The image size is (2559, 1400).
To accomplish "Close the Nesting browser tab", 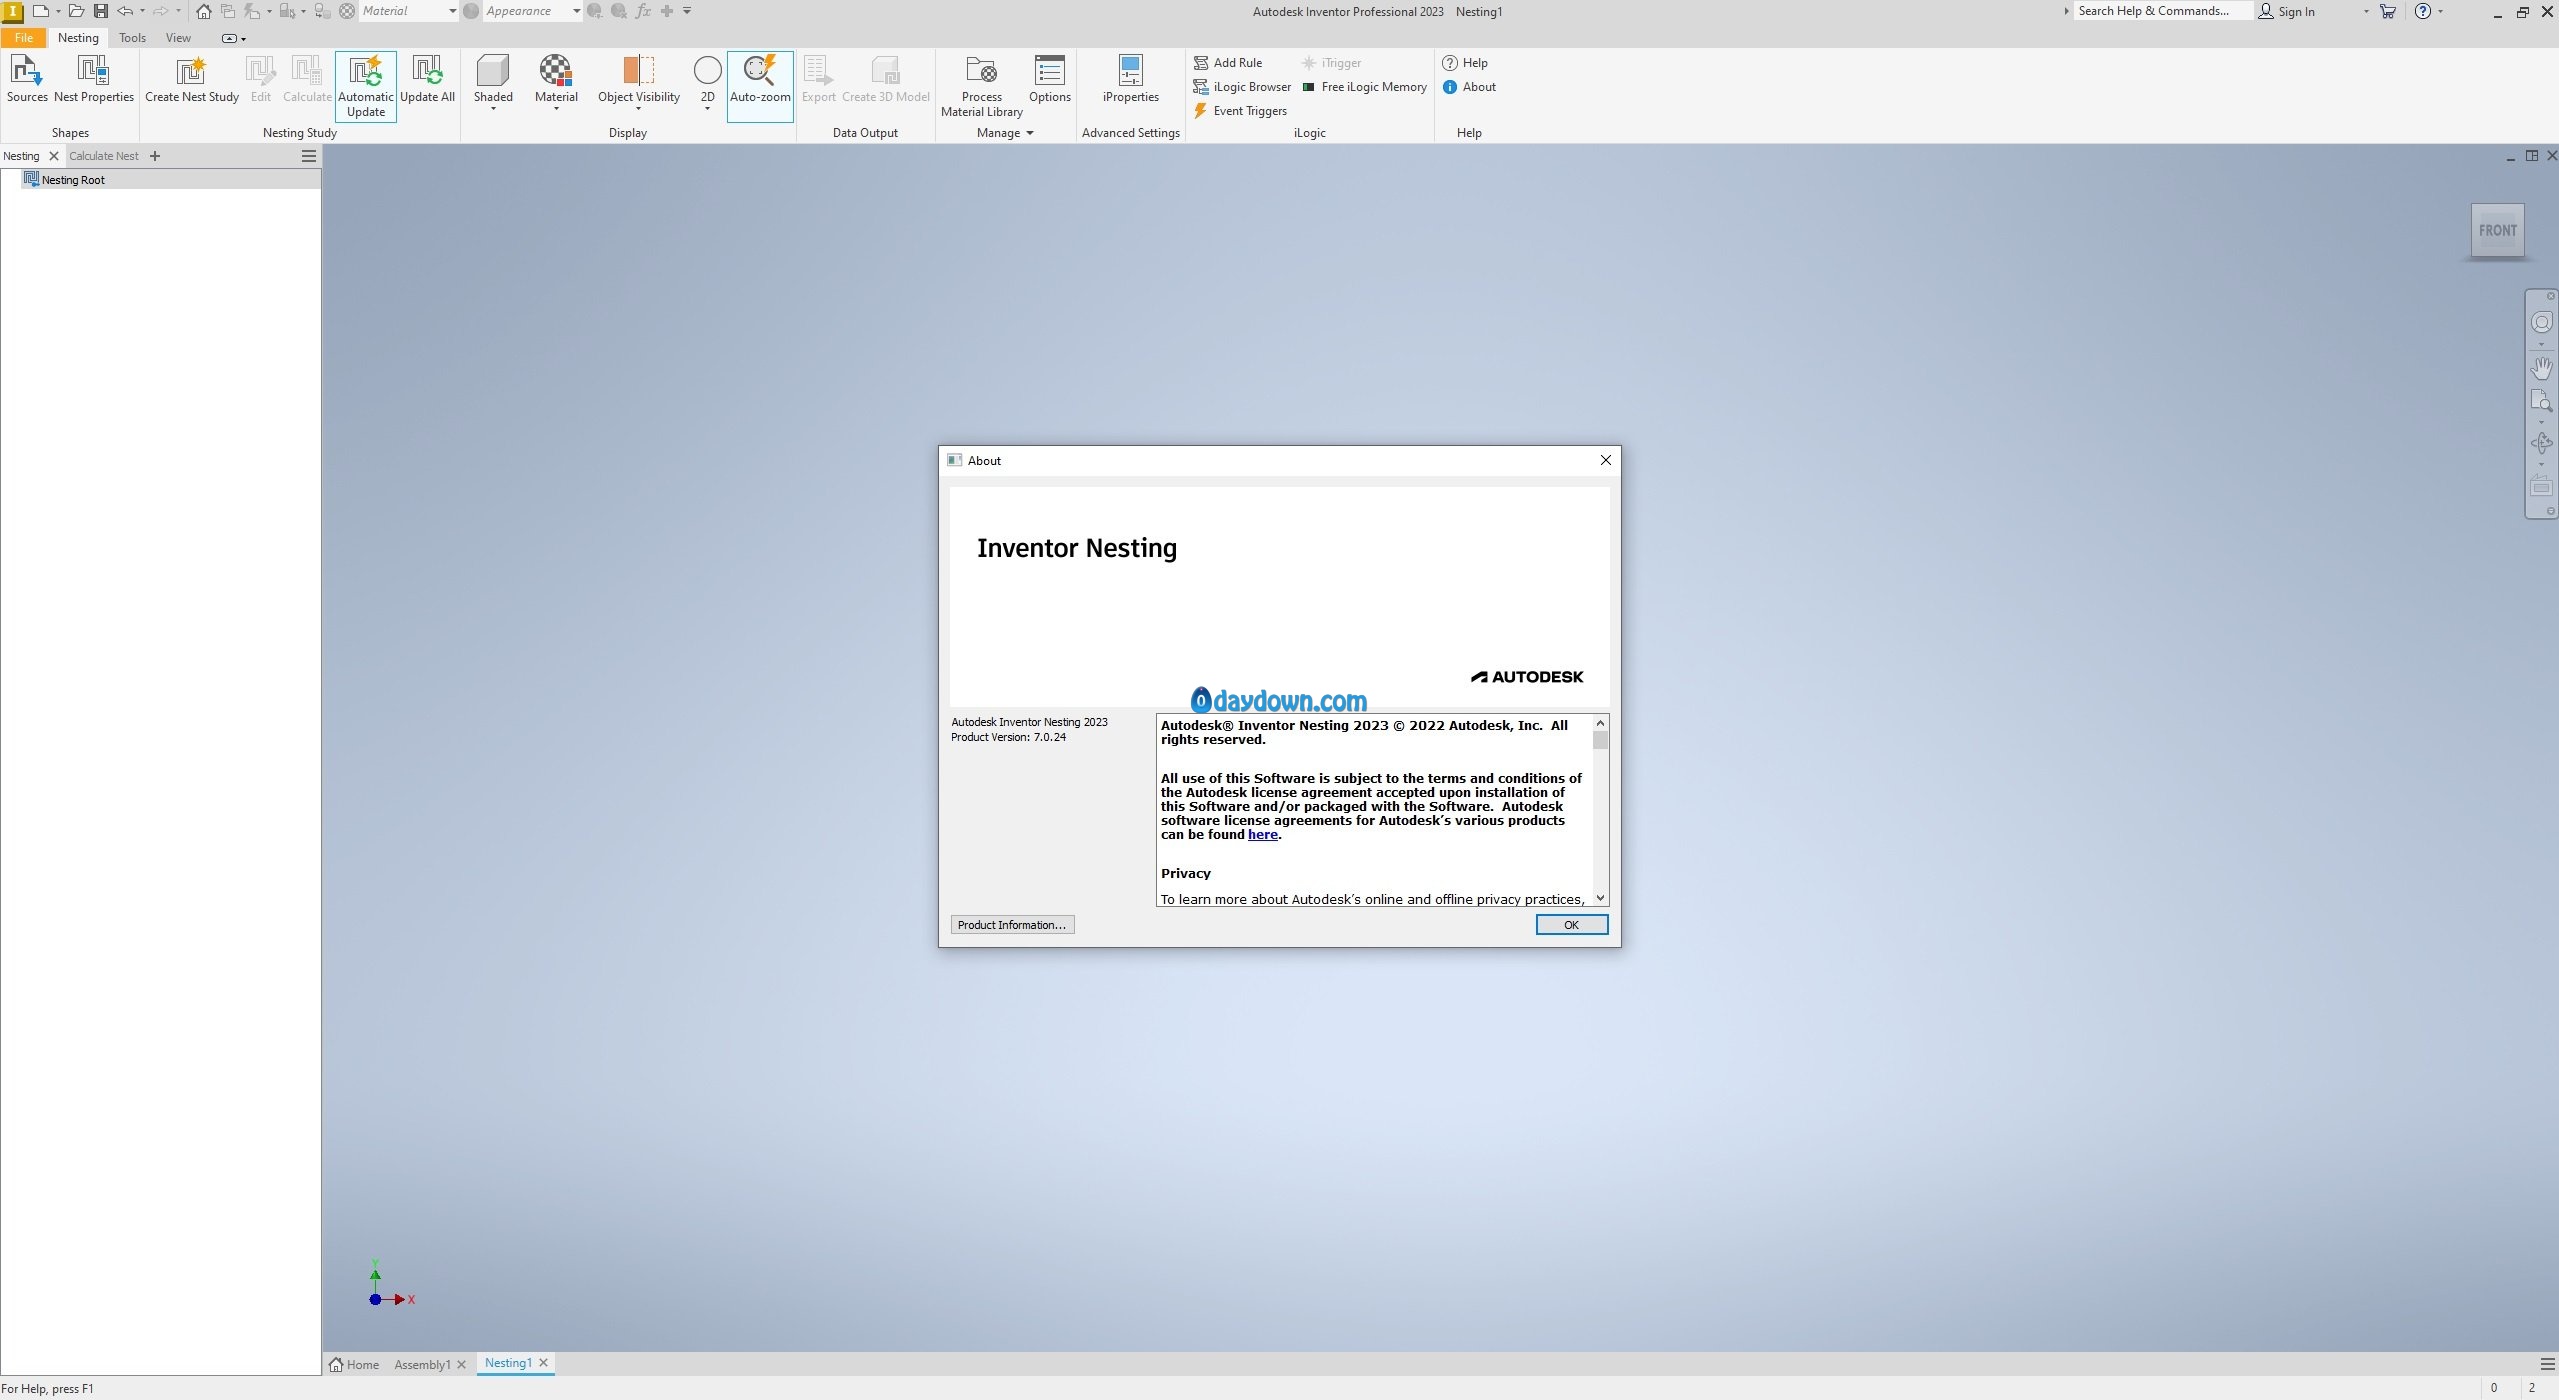I will [x=54, y=156].
